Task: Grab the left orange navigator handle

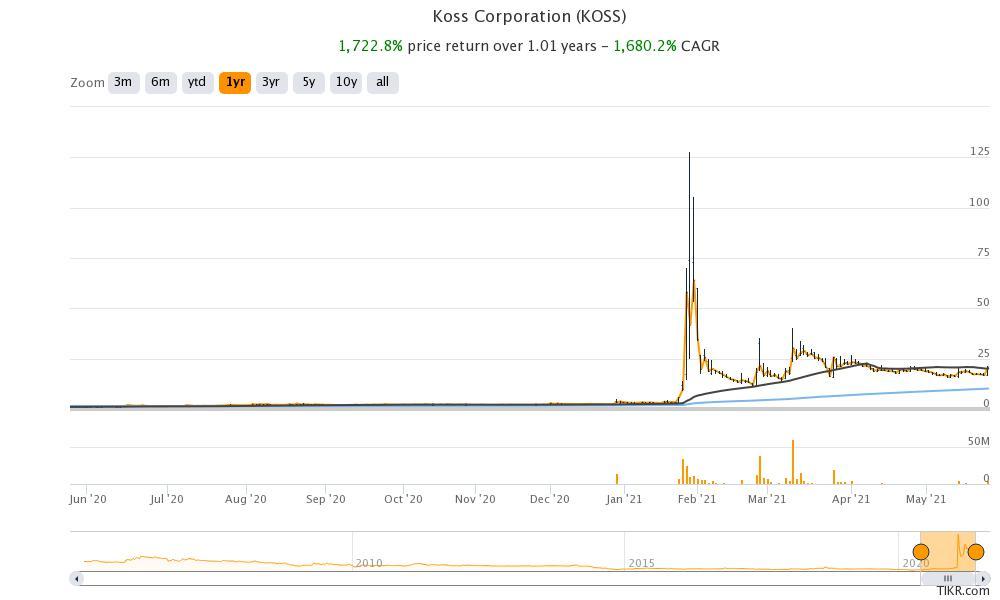Action: [x=921, y=552]
